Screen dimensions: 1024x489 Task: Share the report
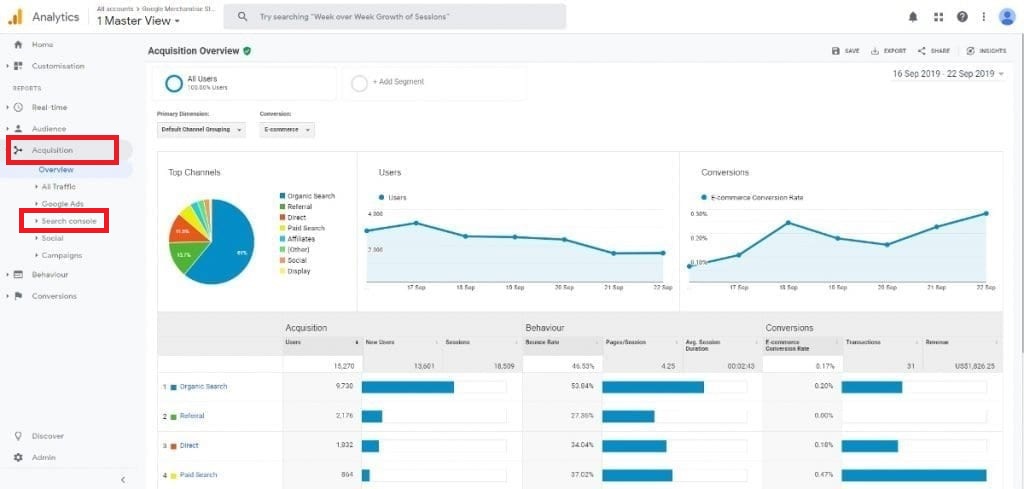click(x=933, y=51)
